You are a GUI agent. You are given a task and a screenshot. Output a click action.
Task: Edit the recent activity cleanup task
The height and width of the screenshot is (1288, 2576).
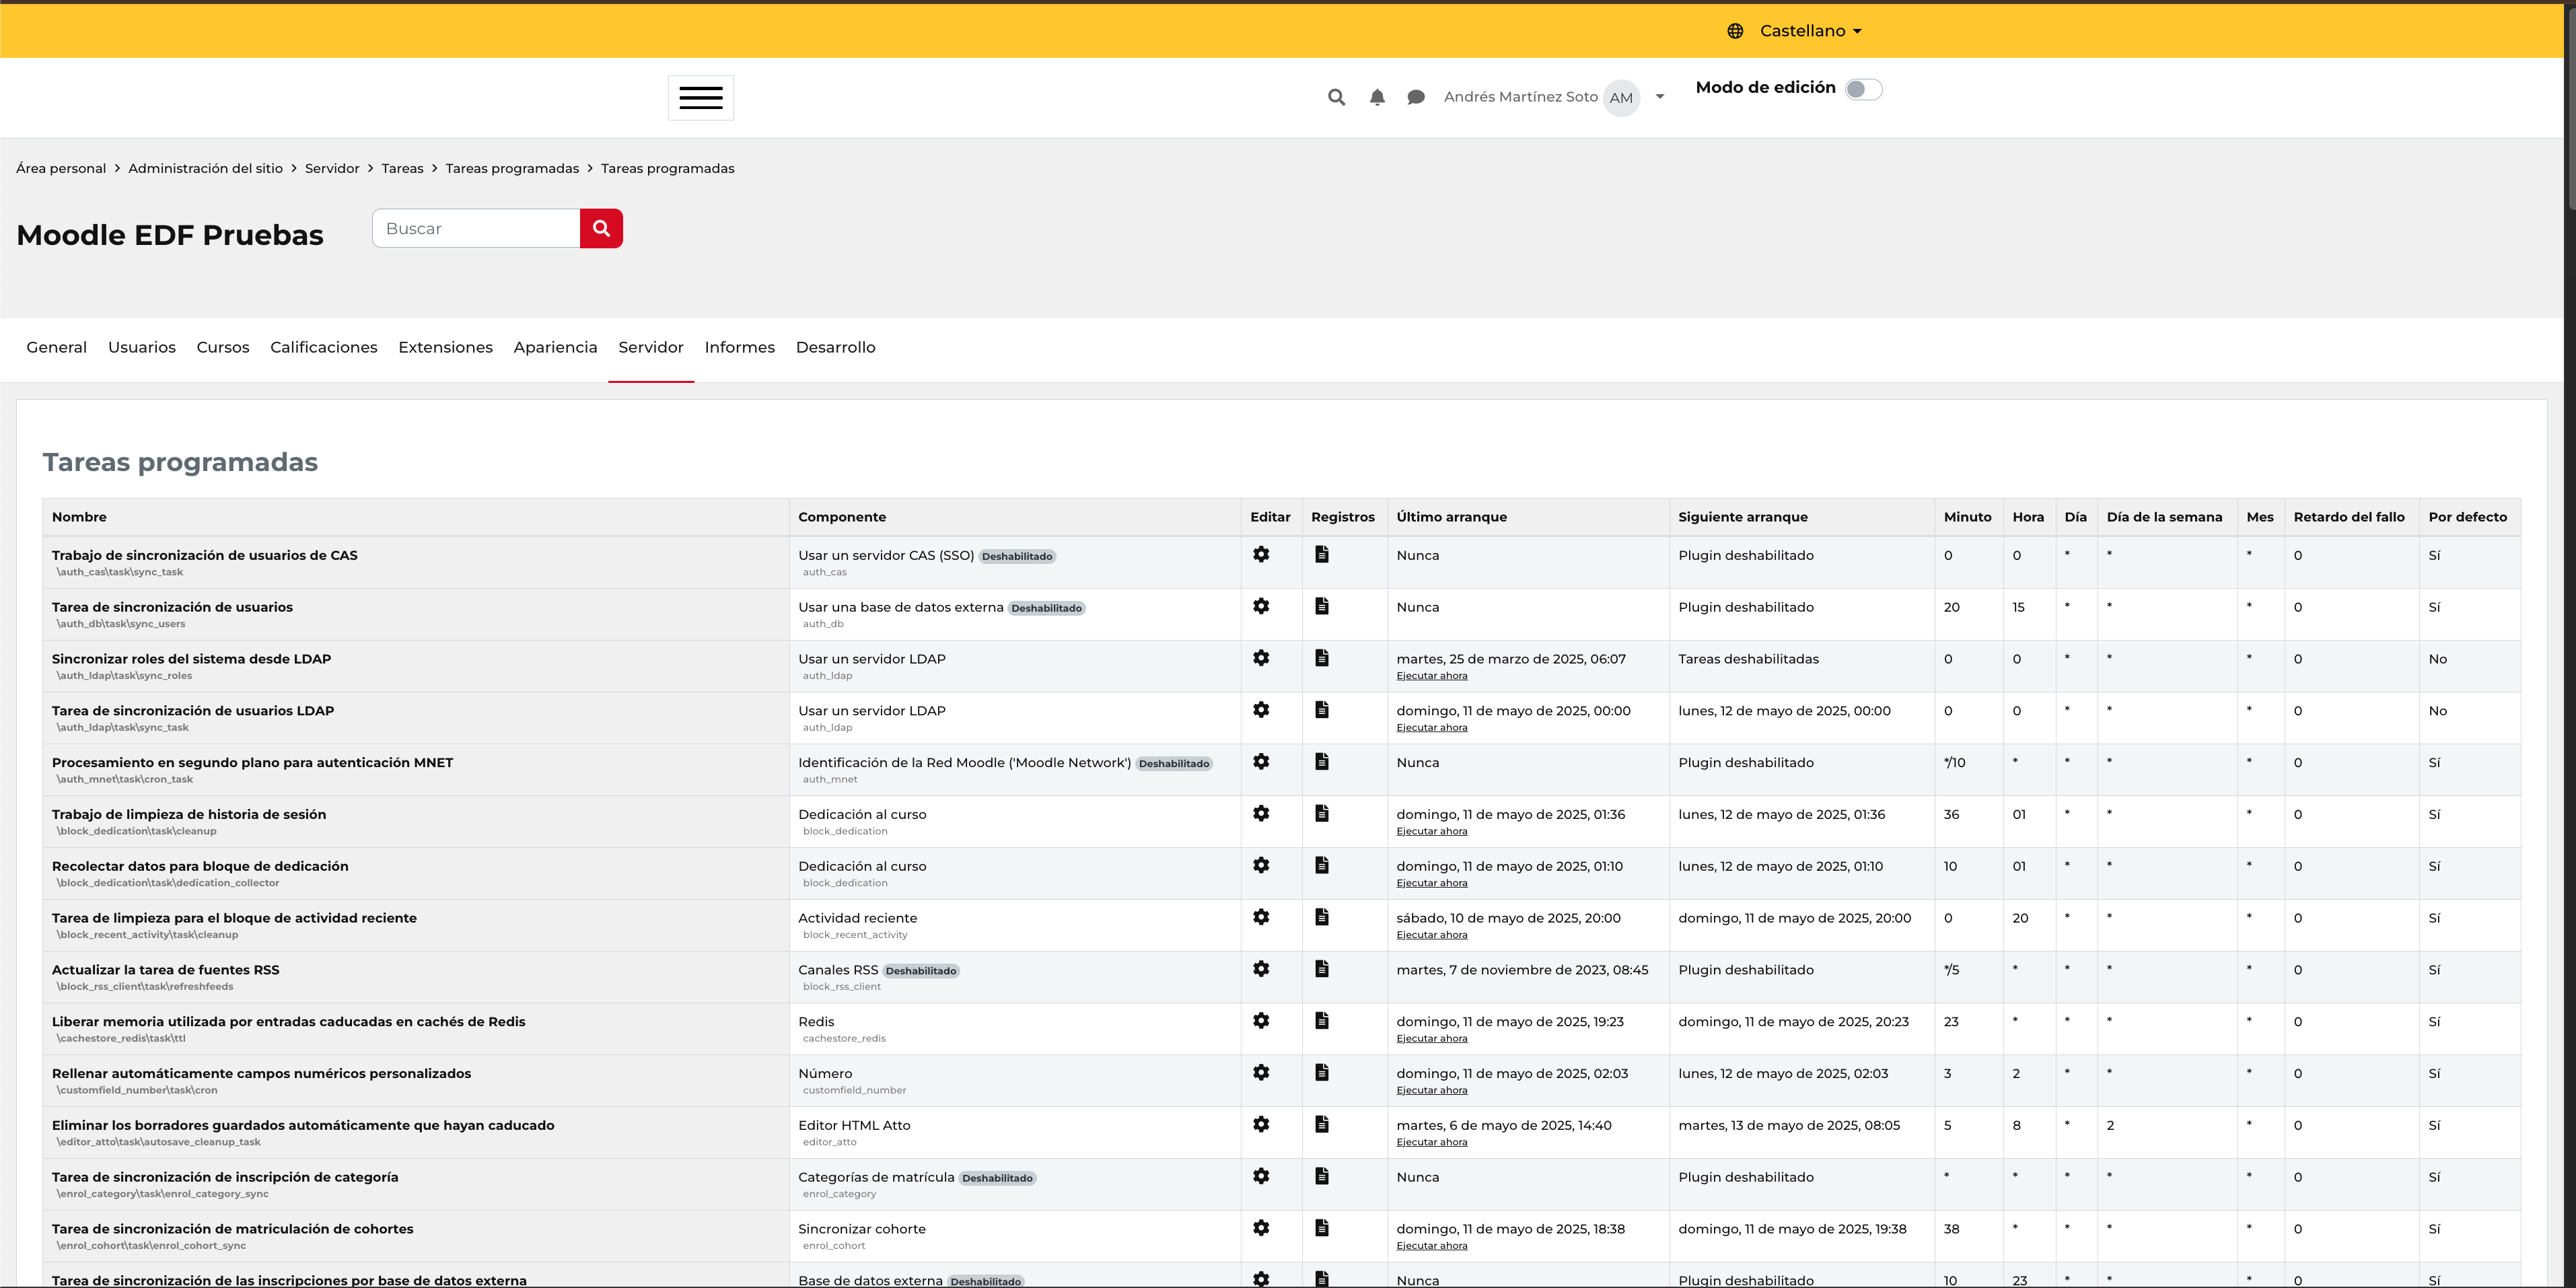[x=1261, y=917]
